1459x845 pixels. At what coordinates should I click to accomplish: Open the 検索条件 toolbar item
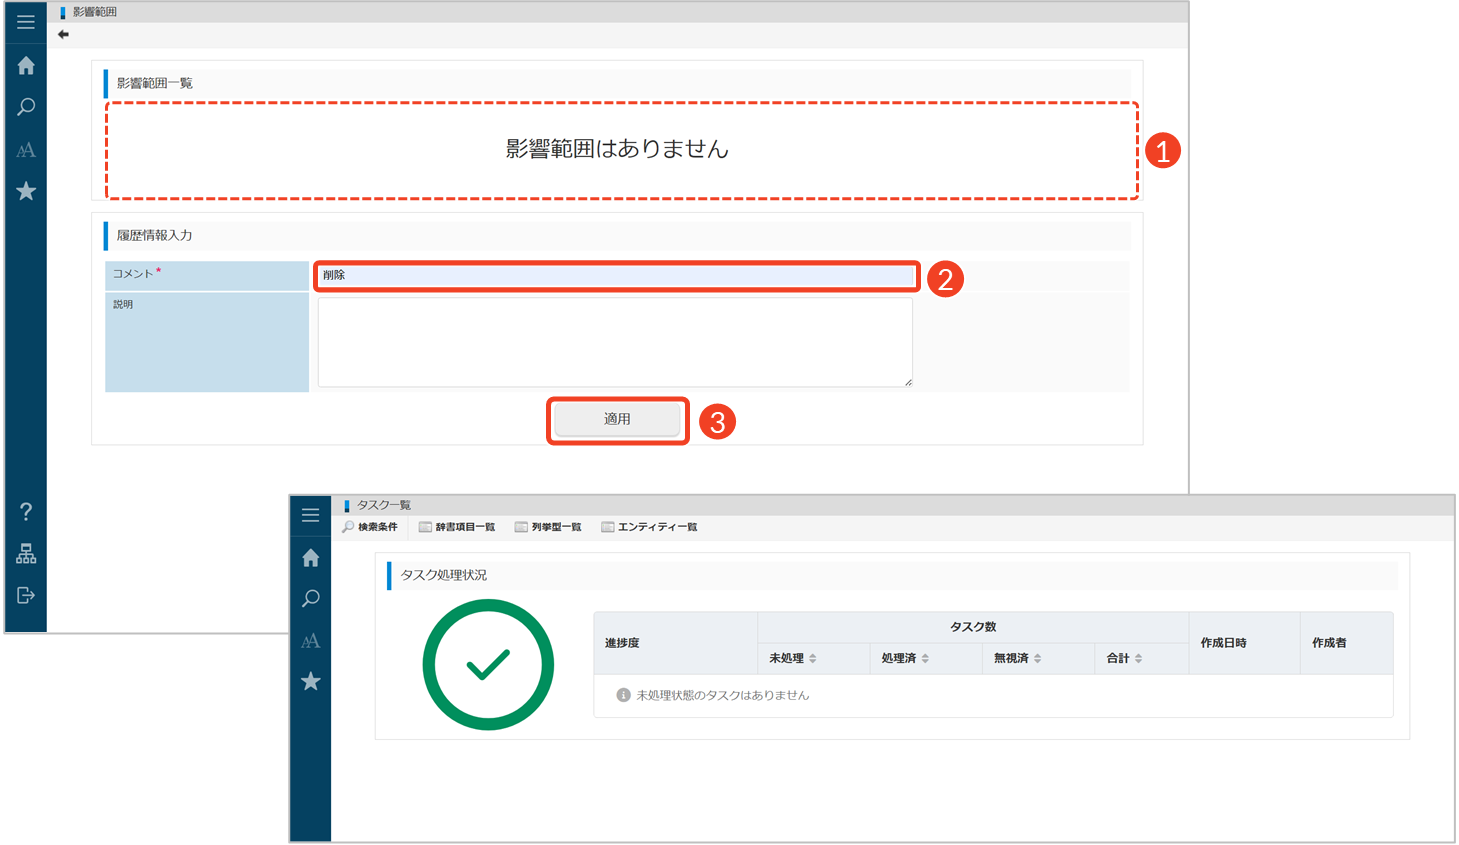click(370, 527)
